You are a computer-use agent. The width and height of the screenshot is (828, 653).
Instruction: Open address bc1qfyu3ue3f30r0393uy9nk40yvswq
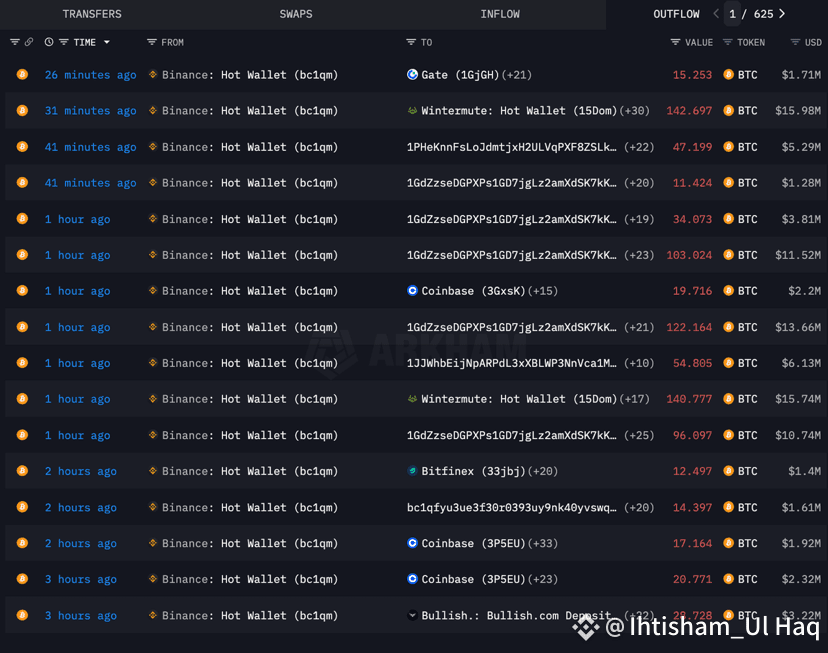[511, 507]
